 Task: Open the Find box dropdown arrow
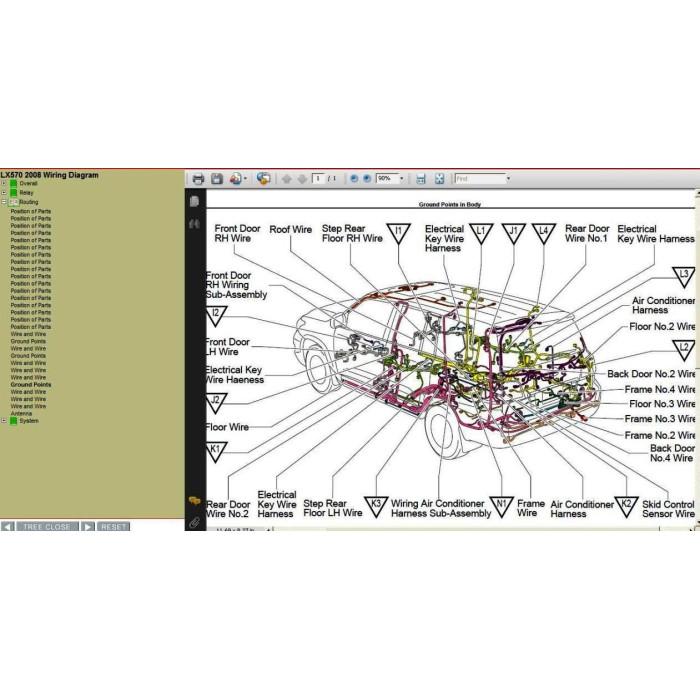(x=508, y=179)
